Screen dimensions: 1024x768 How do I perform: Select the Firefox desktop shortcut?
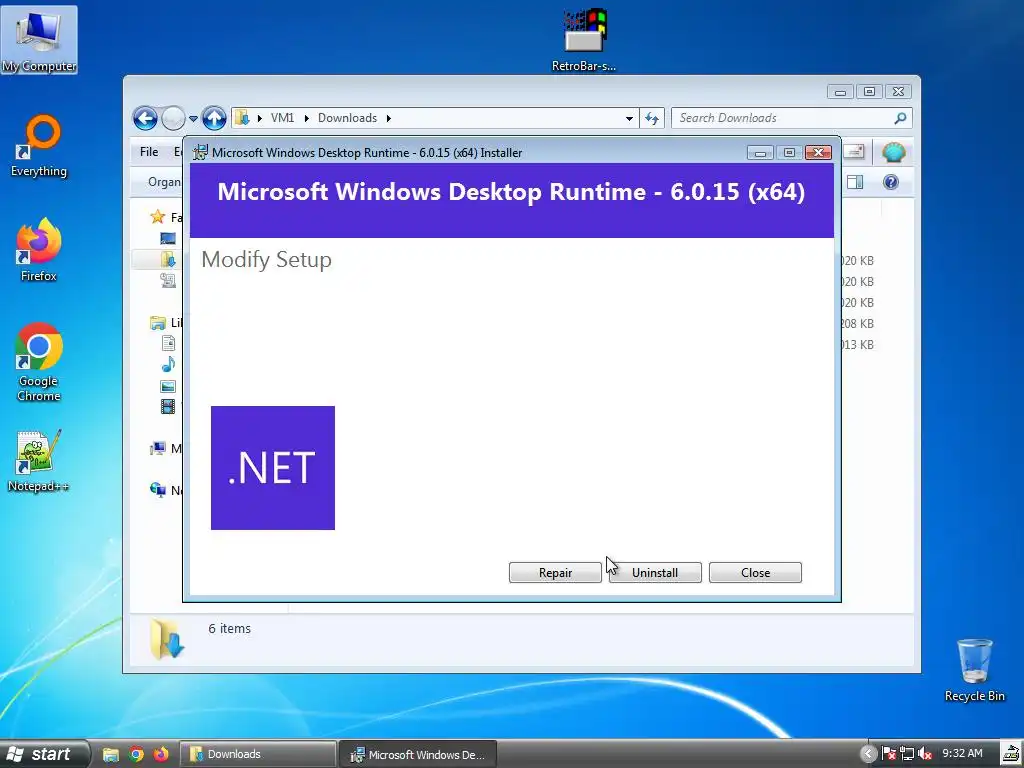(x=39, y=250)
